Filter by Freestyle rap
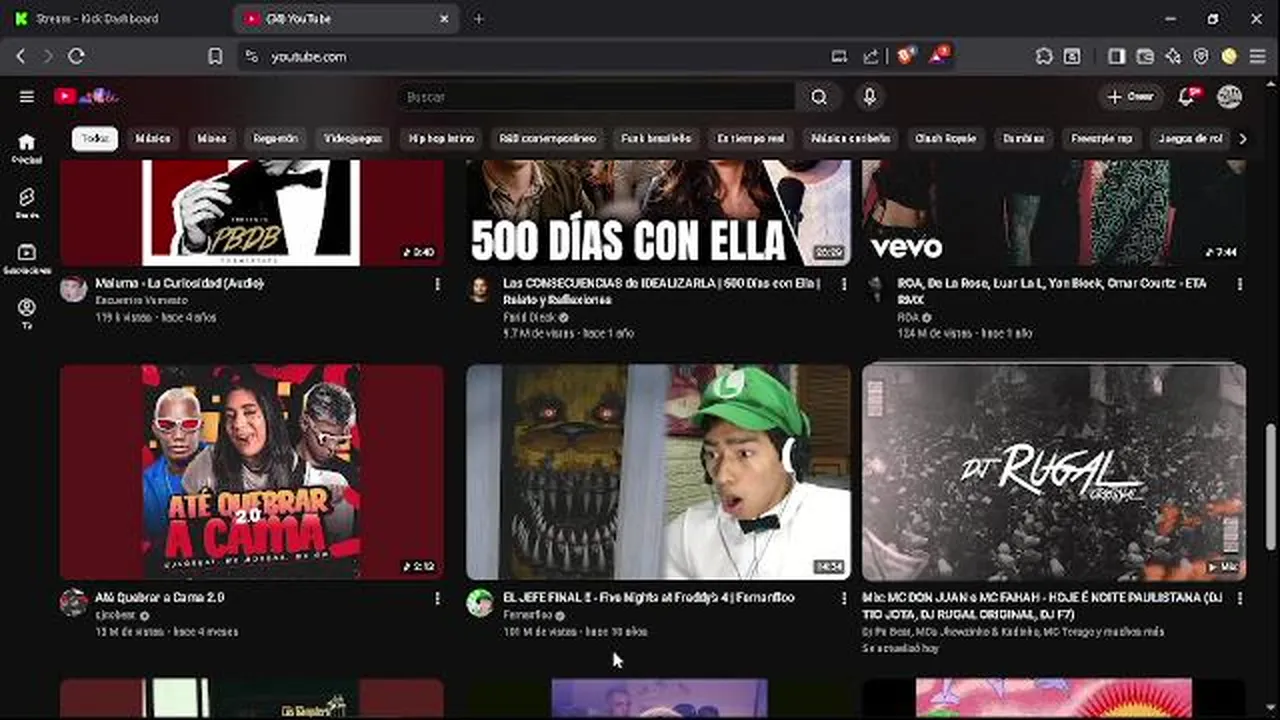 1101,139
